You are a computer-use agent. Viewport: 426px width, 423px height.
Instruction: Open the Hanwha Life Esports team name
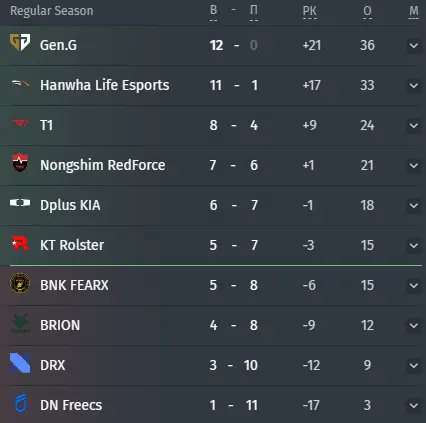pos(105,85)
